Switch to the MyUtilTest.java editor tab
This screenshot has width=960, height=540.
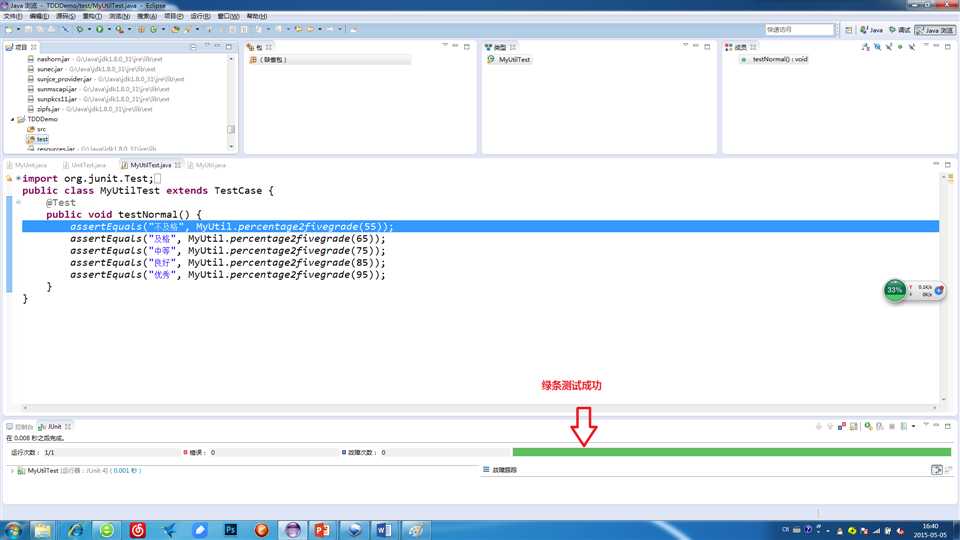tap(151, 165)
